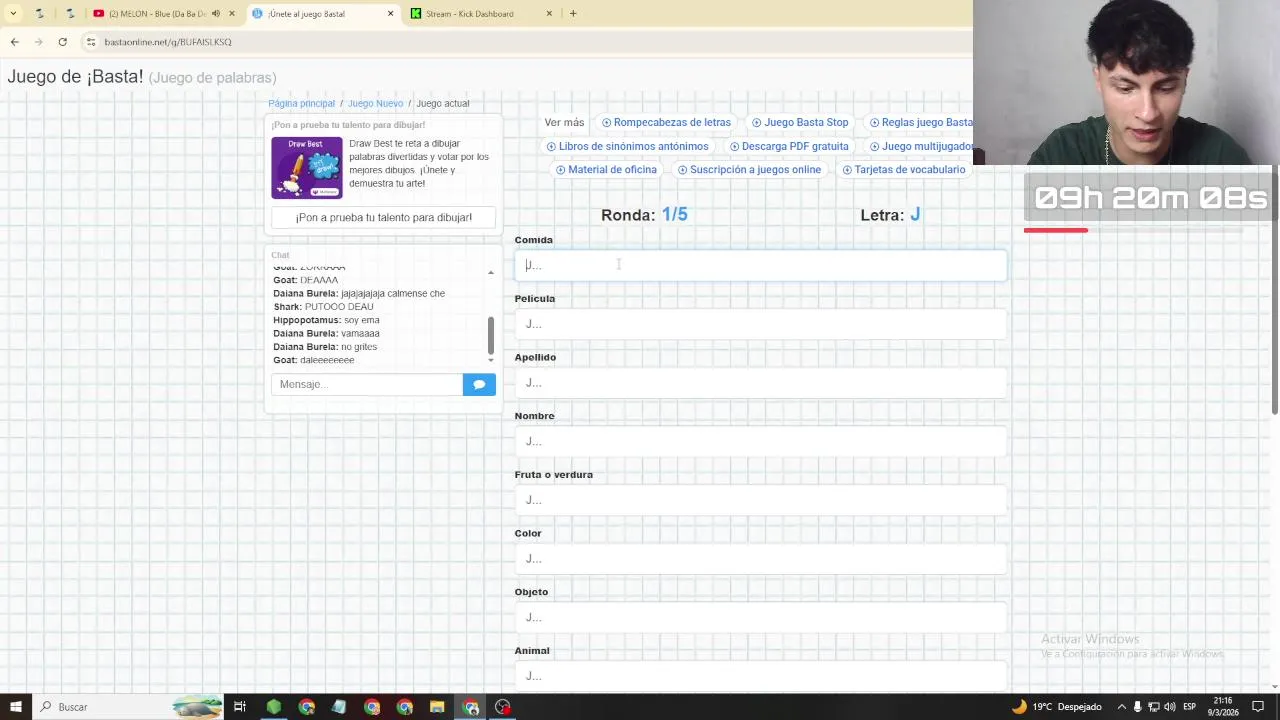Focus the Fruta o verdura answer field

760,500
